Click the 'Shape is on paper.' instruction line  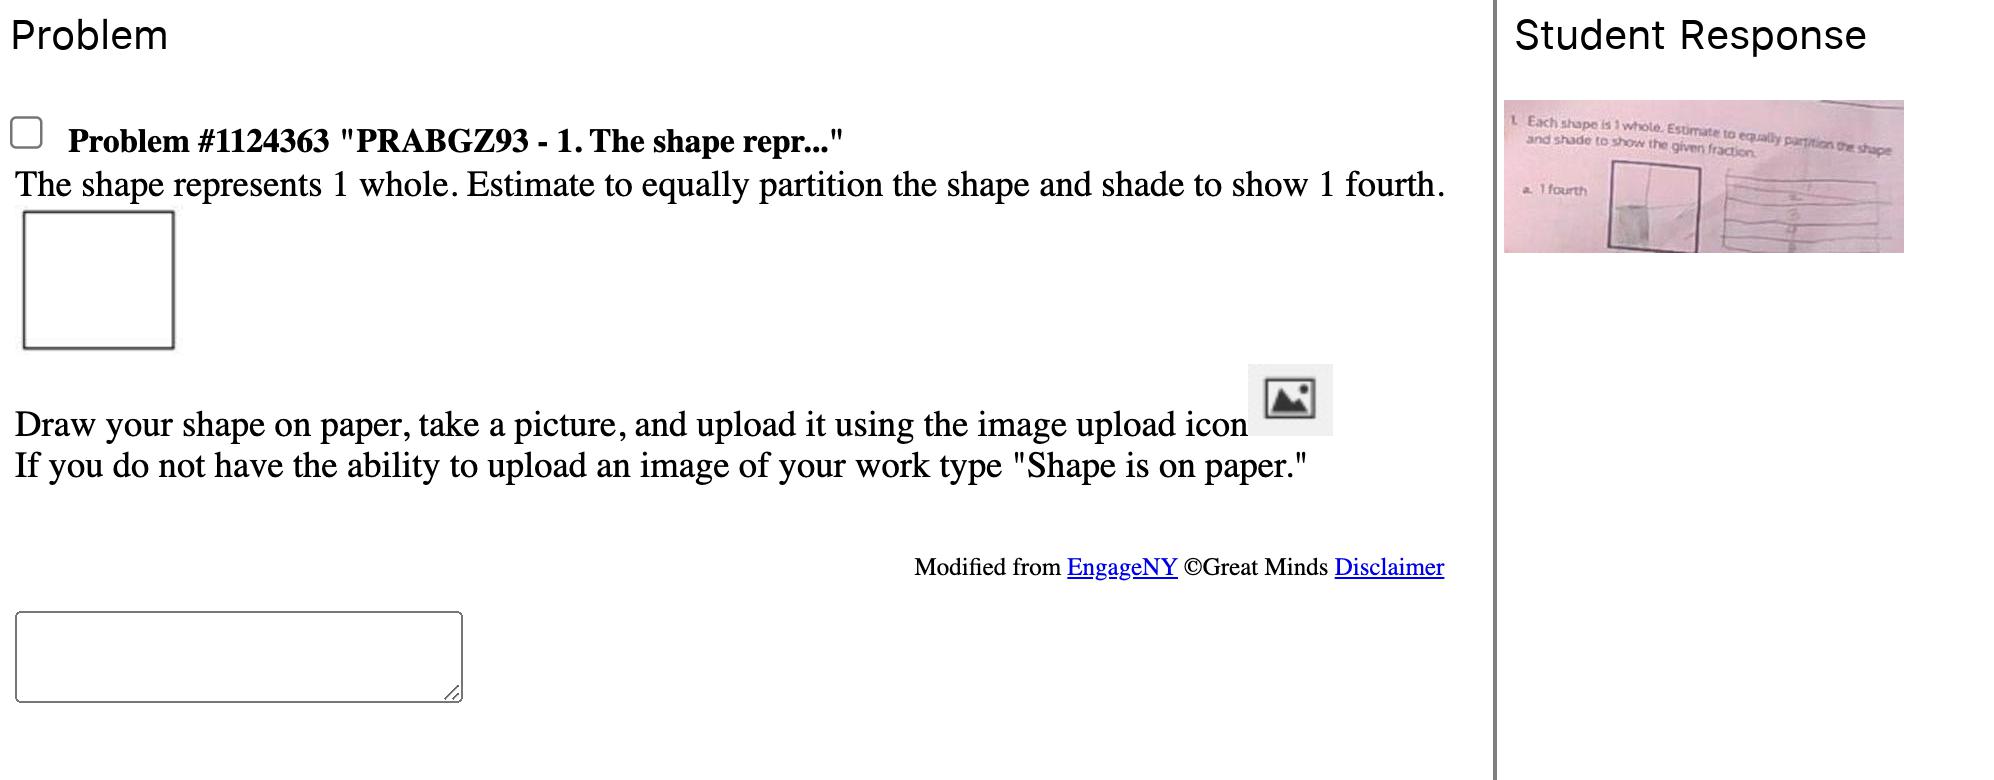click(660, 466)
